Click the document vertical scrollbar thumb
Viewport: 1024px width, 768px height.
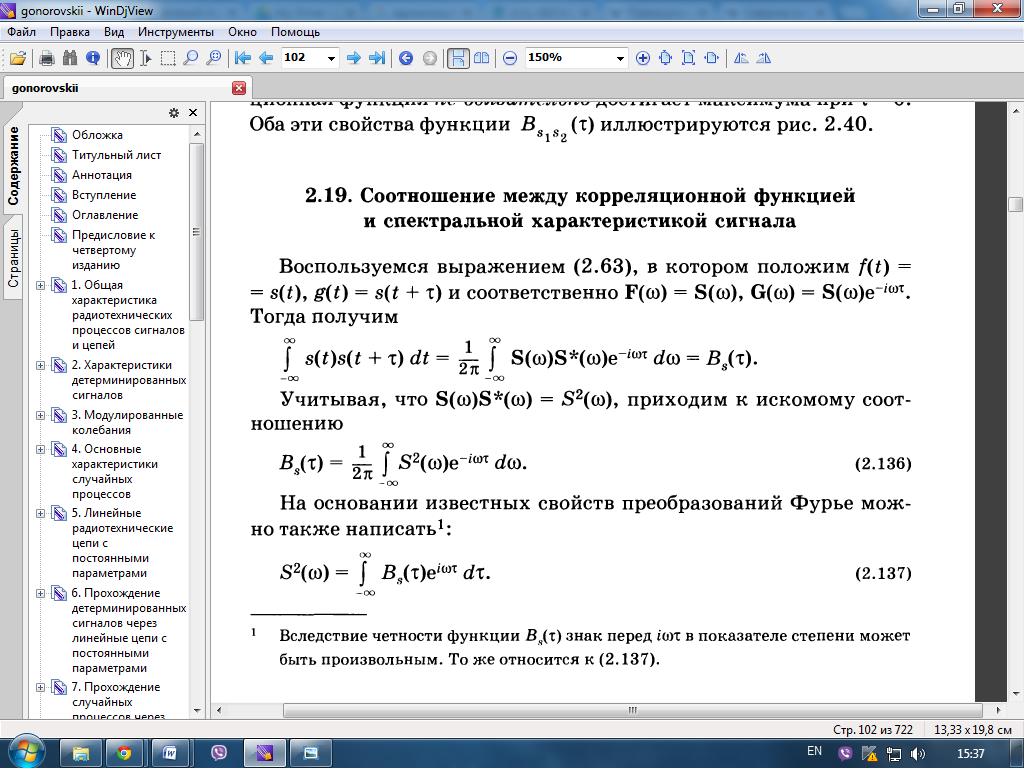tap(1015, 204)
